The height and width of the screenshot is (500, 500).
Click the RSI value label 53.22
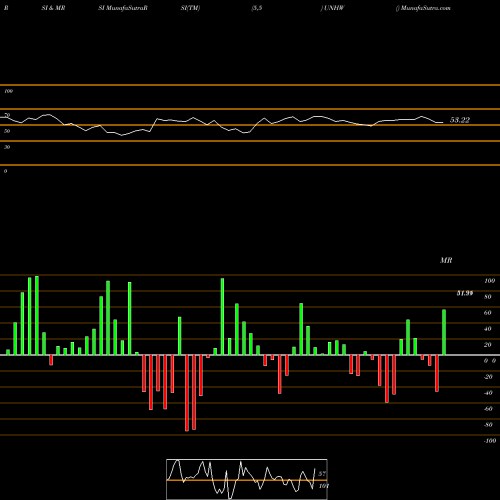click(x=460, y=120)
